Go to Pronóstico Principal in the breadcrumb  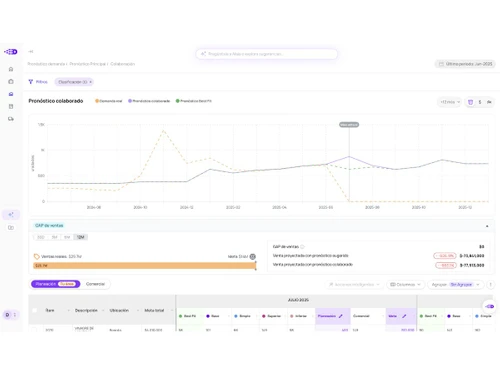(87, 64)
